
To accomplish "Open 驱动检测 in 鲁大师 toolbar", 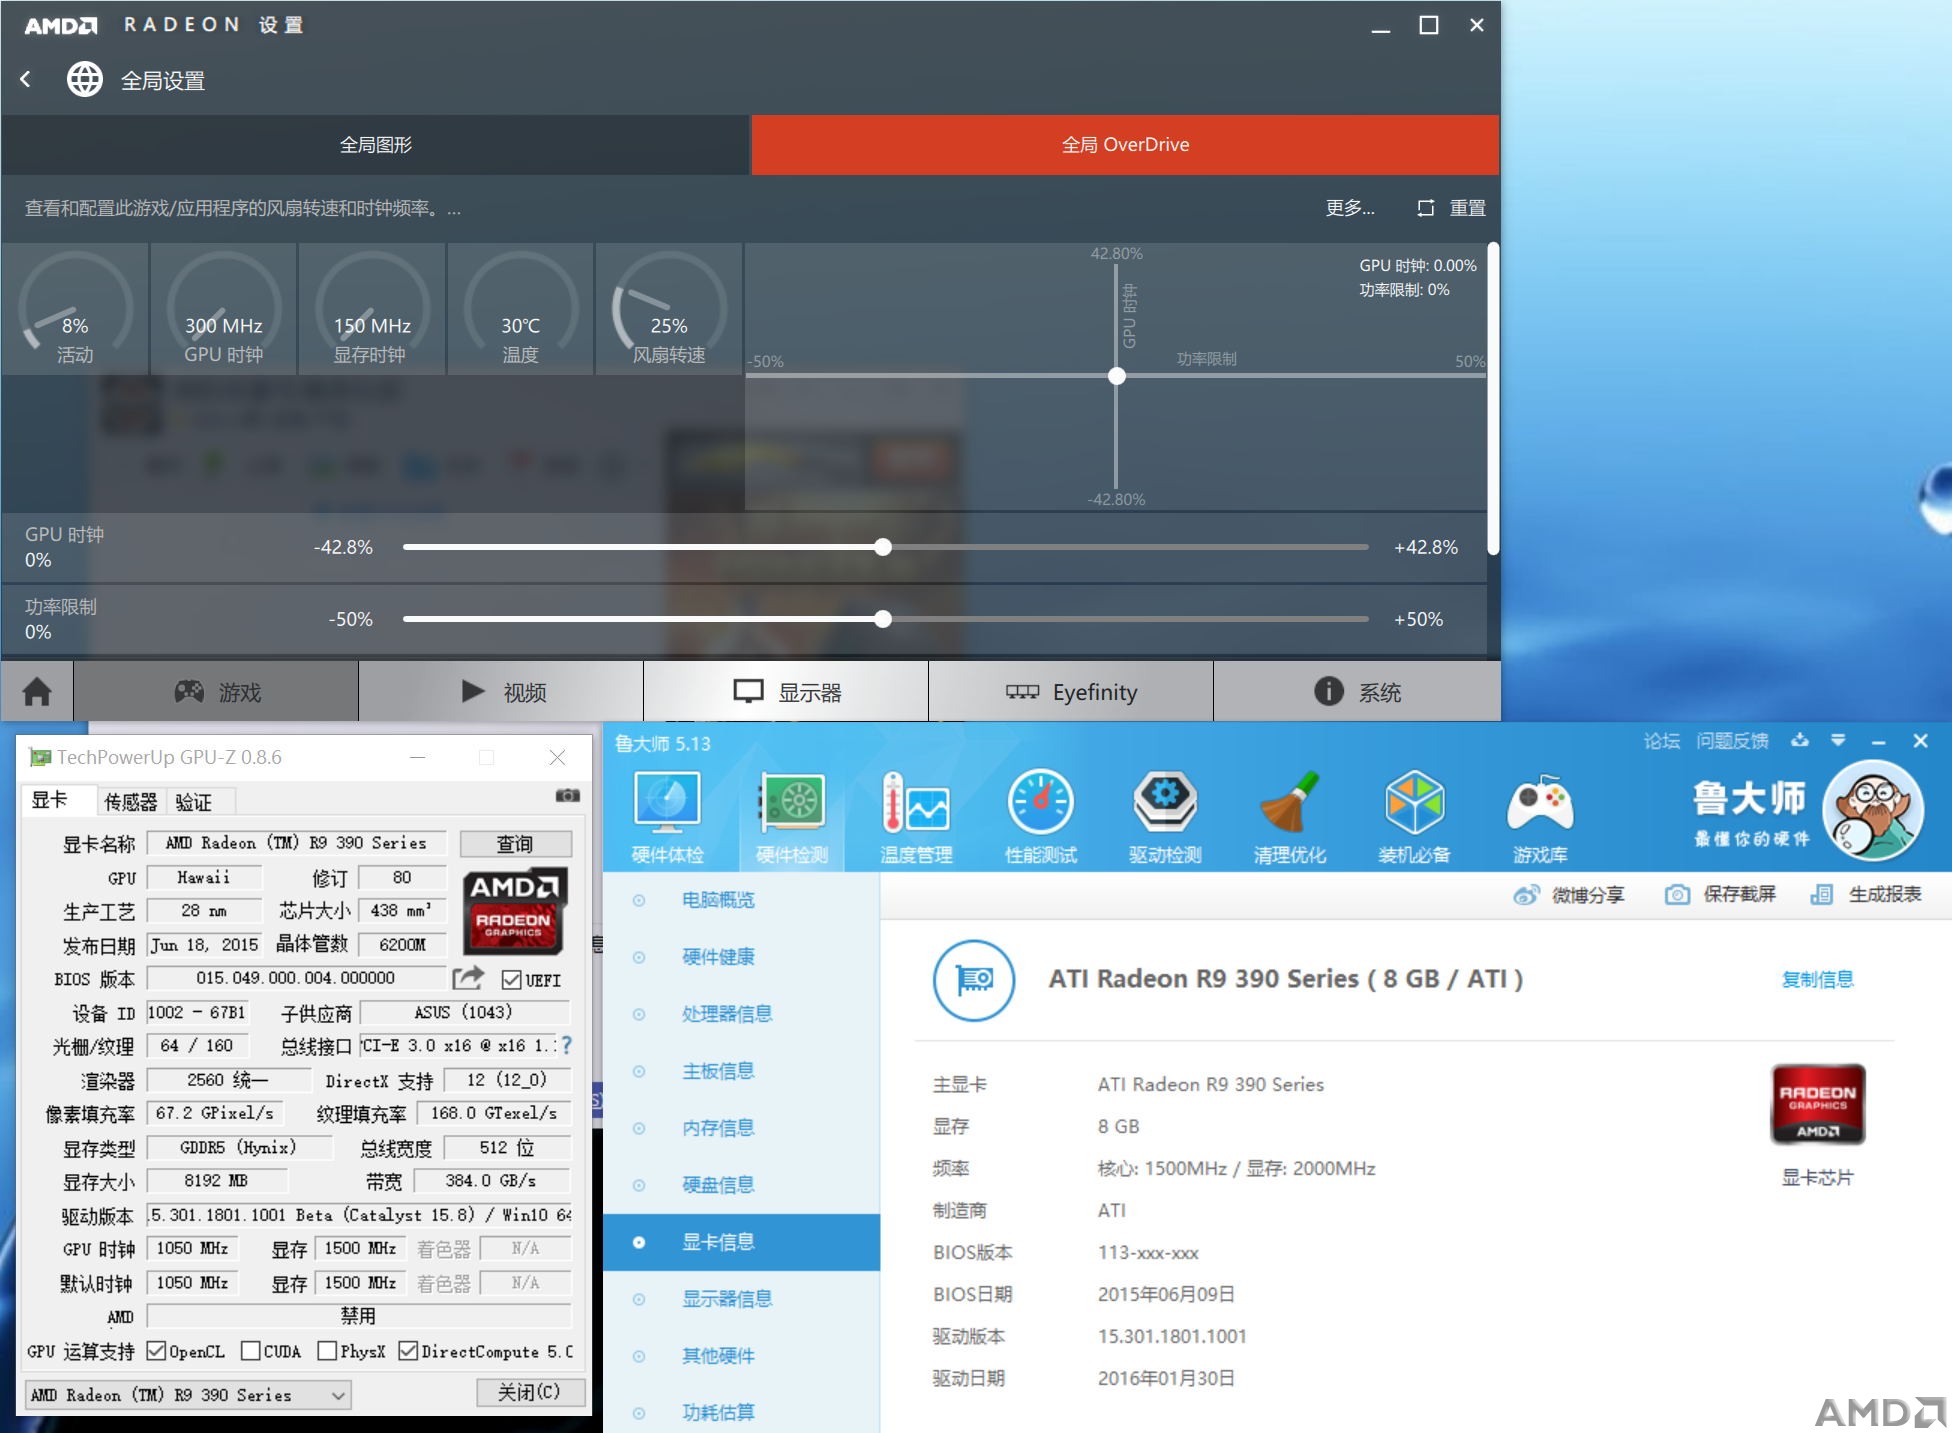I will (1165, 818).
